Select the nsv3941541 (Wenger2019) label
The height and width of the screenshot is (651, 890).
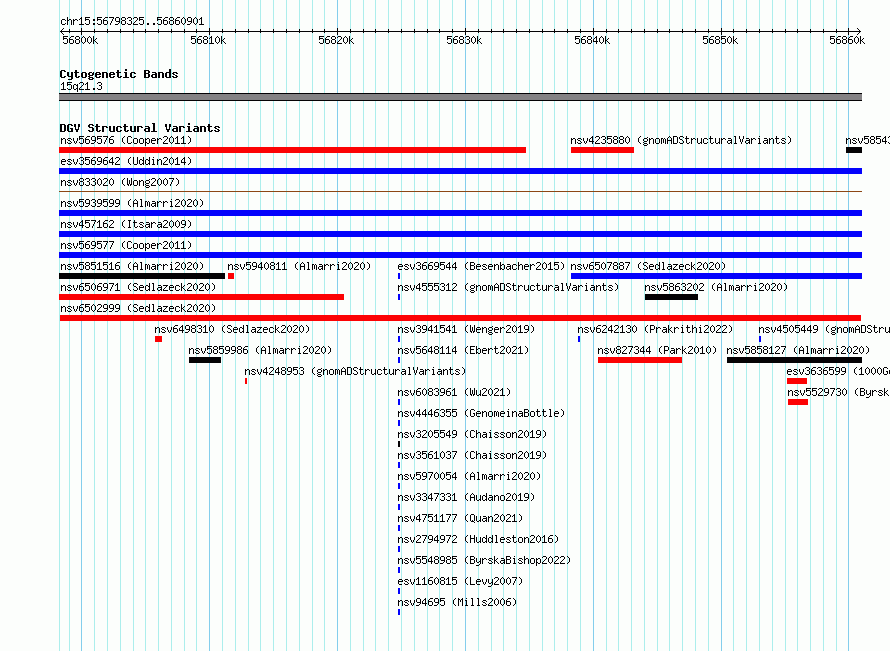point(466,329)
